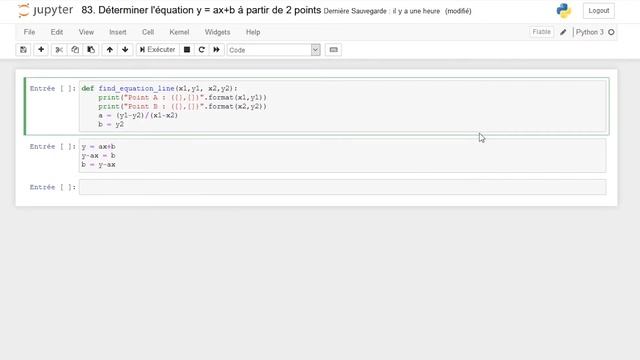Screen dimensions: 640x360
Task: Click the 'b = y-ax' line
Action: [x=98, y=164]
